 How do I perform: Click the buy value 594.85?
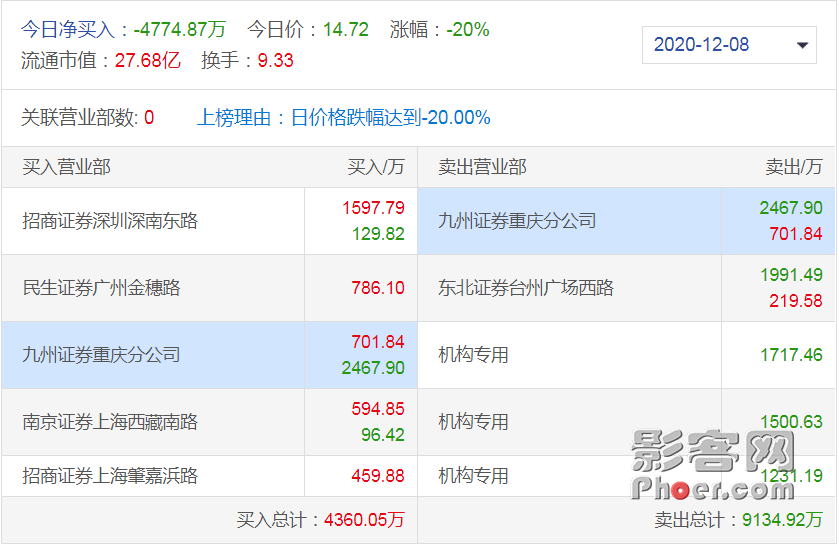point(378,409)
